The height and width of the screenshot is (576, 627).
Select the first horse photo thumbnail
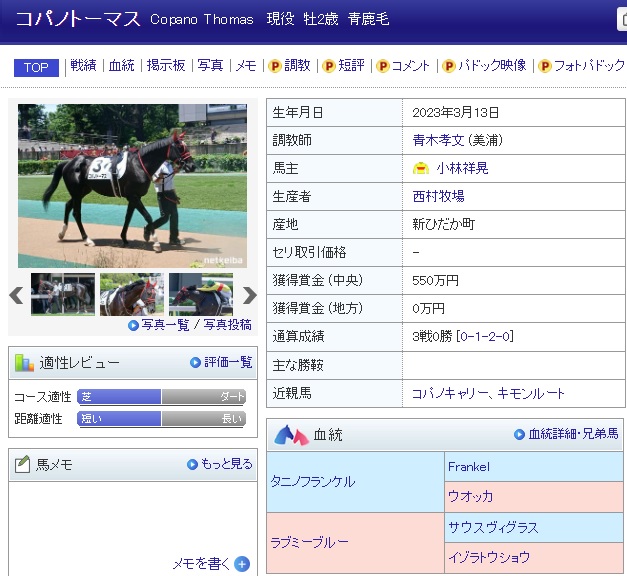click(63, 294)
